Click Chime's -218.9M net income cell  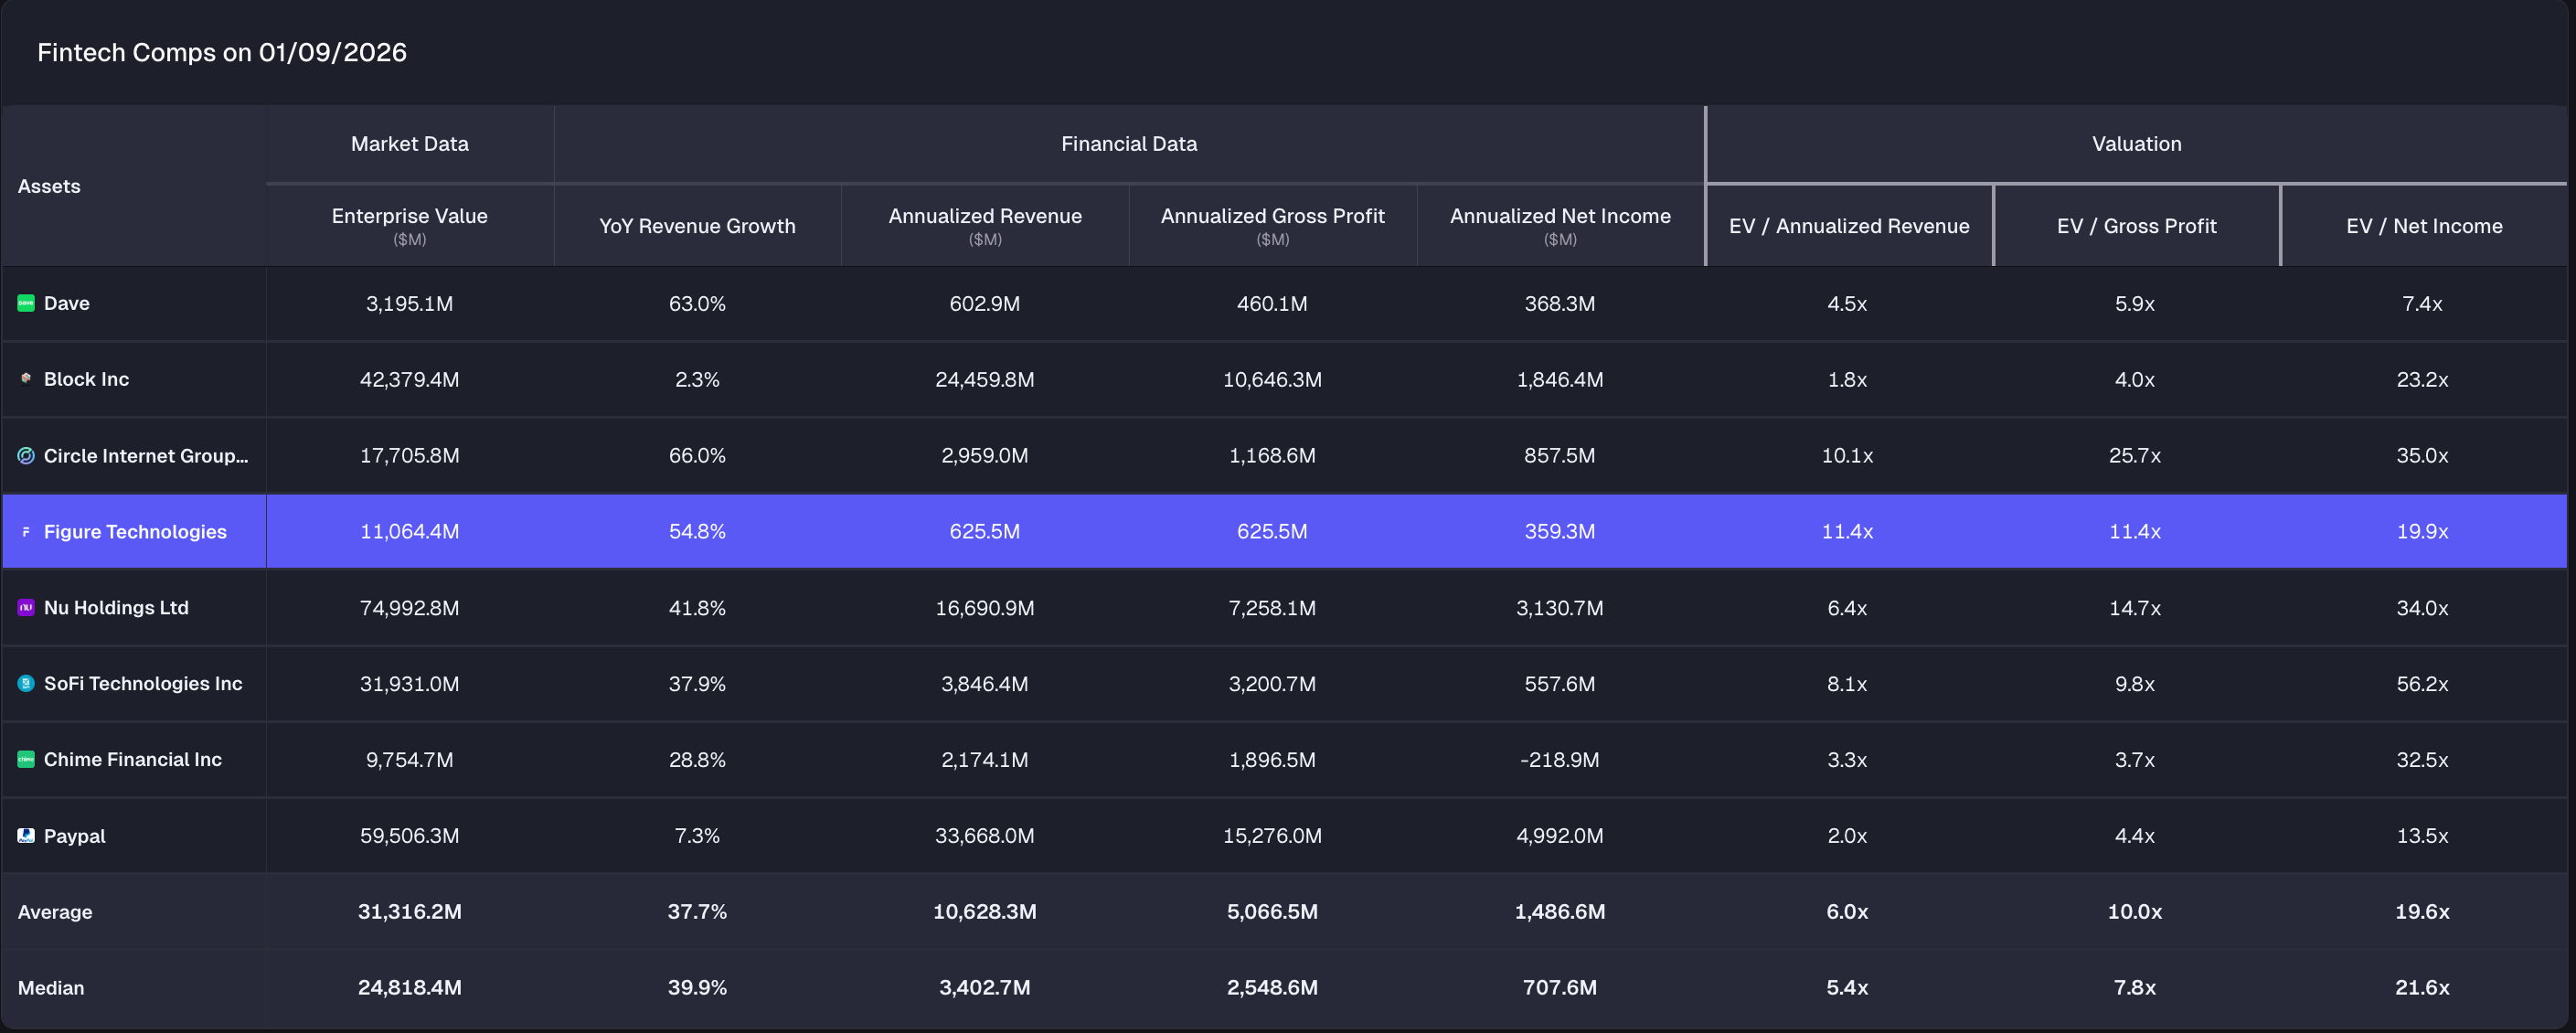click(1559, 760)
